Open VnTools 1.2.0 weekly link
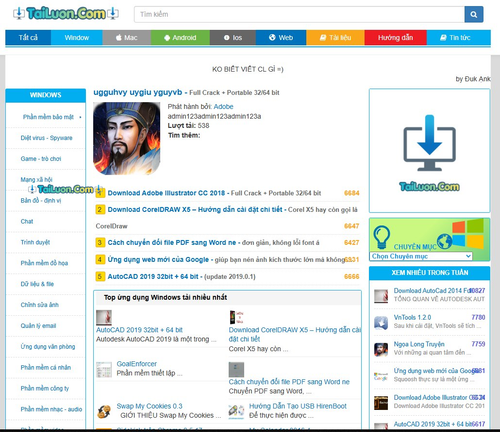The width and height of the screenshot is (500, 432). [412, 317]
